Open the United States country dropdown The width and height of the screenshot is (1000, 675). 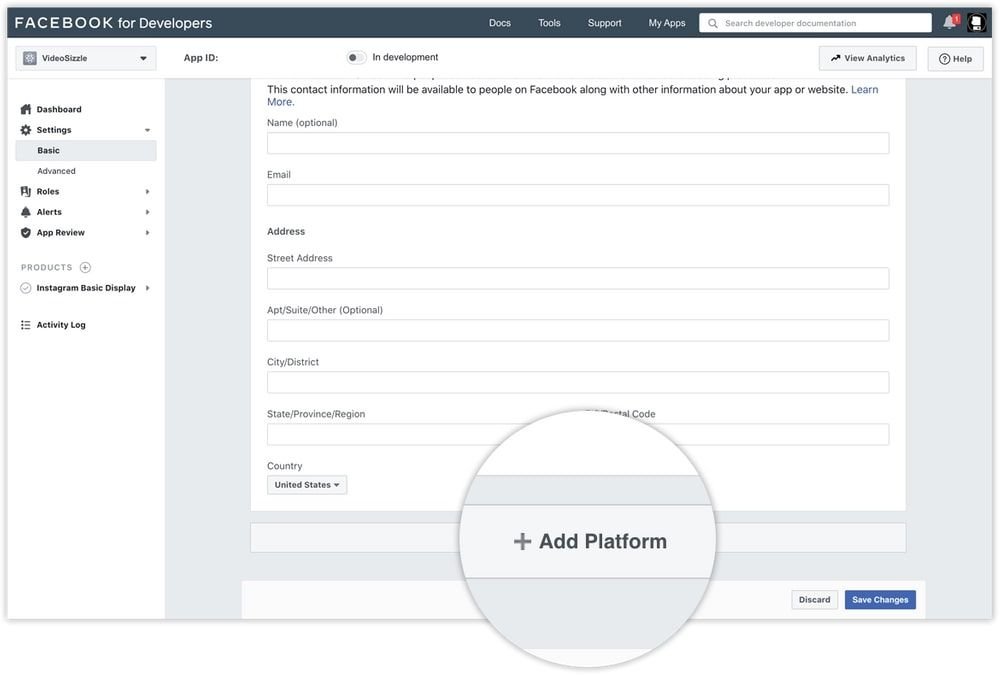click(307, 485)
